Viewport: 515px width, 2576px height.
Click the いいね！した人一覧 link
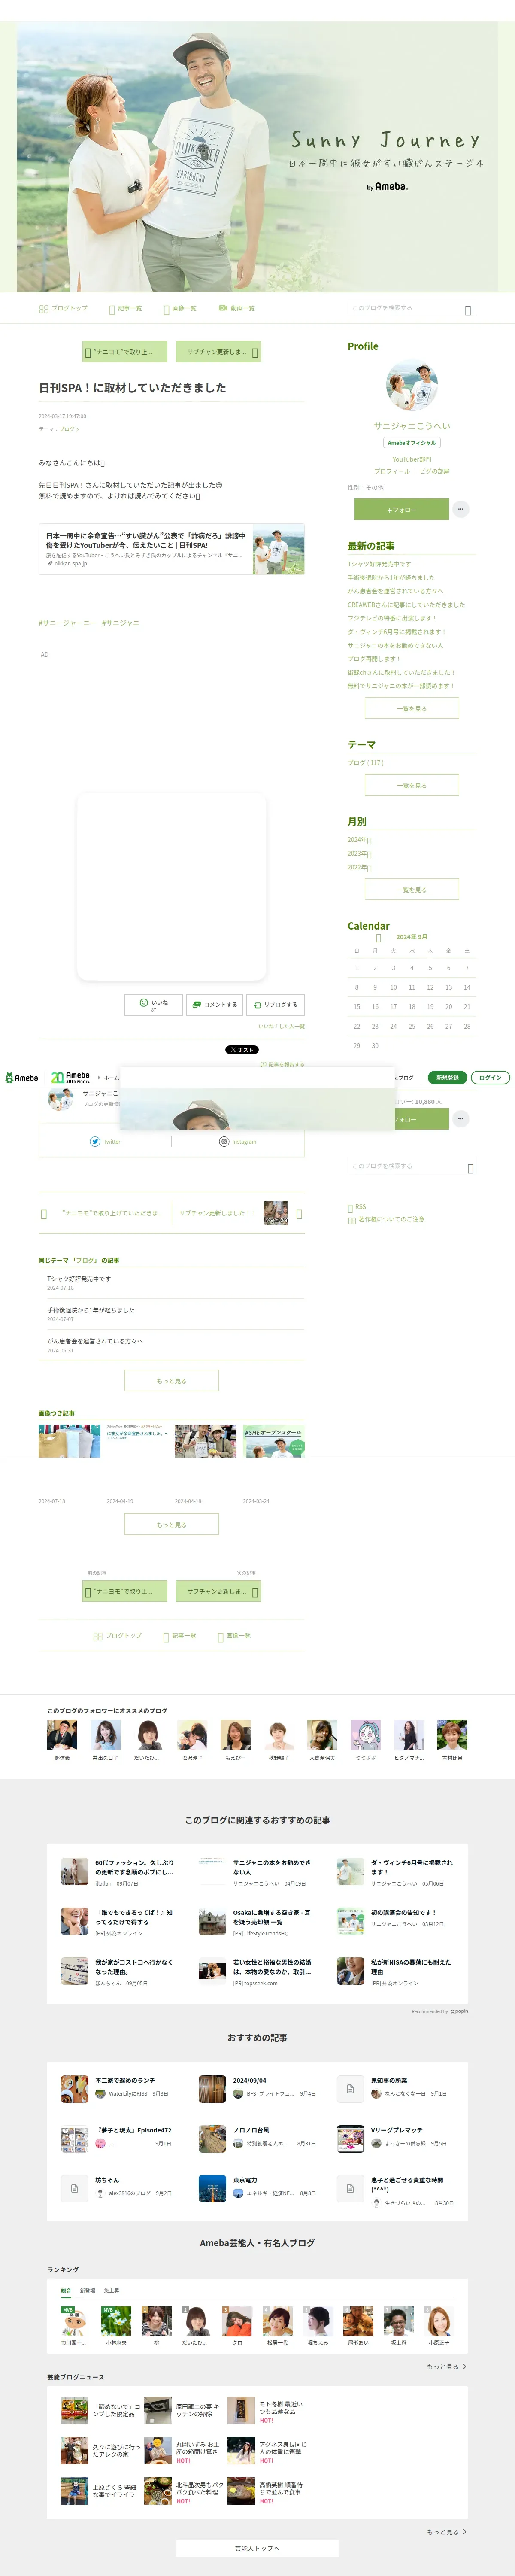click(281, 1026)
